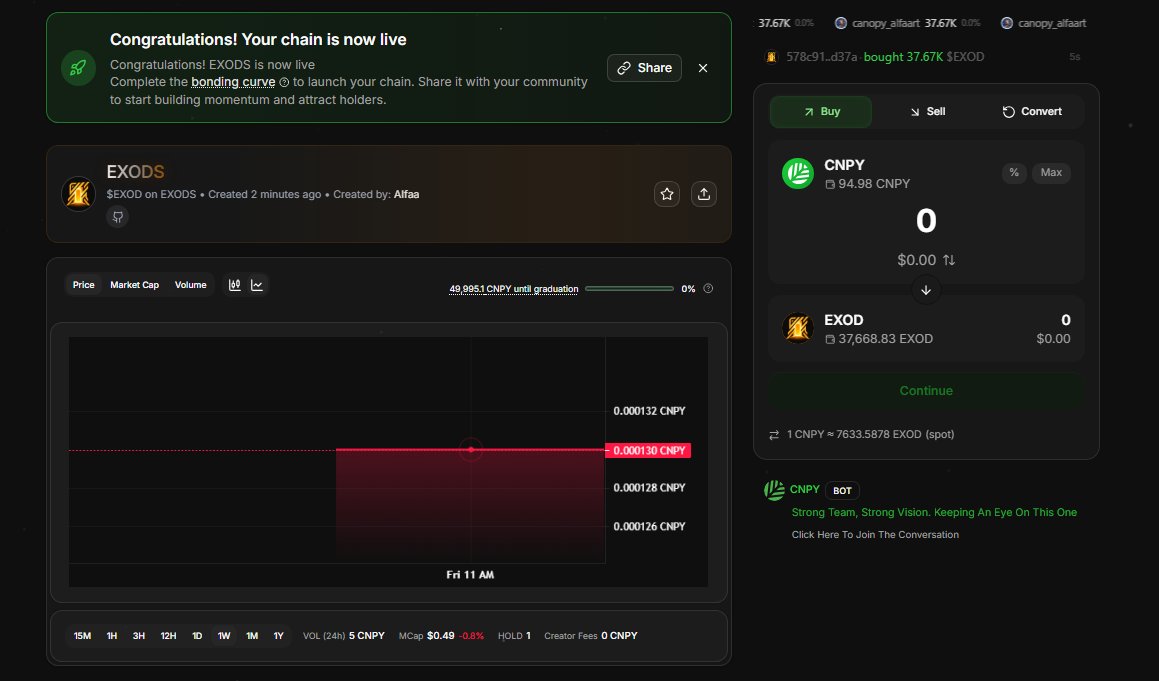Click the swap direction arrow between CNPY and EXOD
The height and width of the screenshot is (681, 1159).
pos(926,289)
